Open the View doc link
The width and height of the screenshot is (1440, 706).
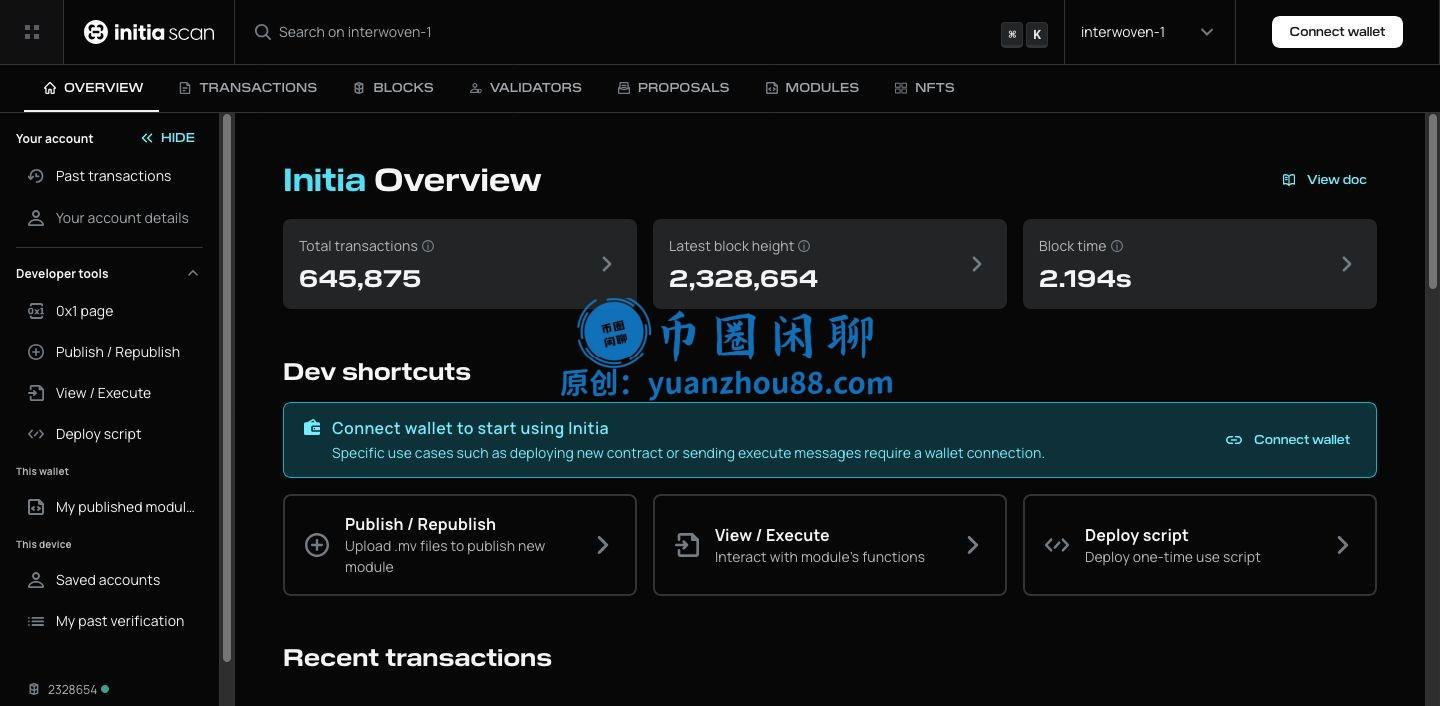click(1324, 180)
